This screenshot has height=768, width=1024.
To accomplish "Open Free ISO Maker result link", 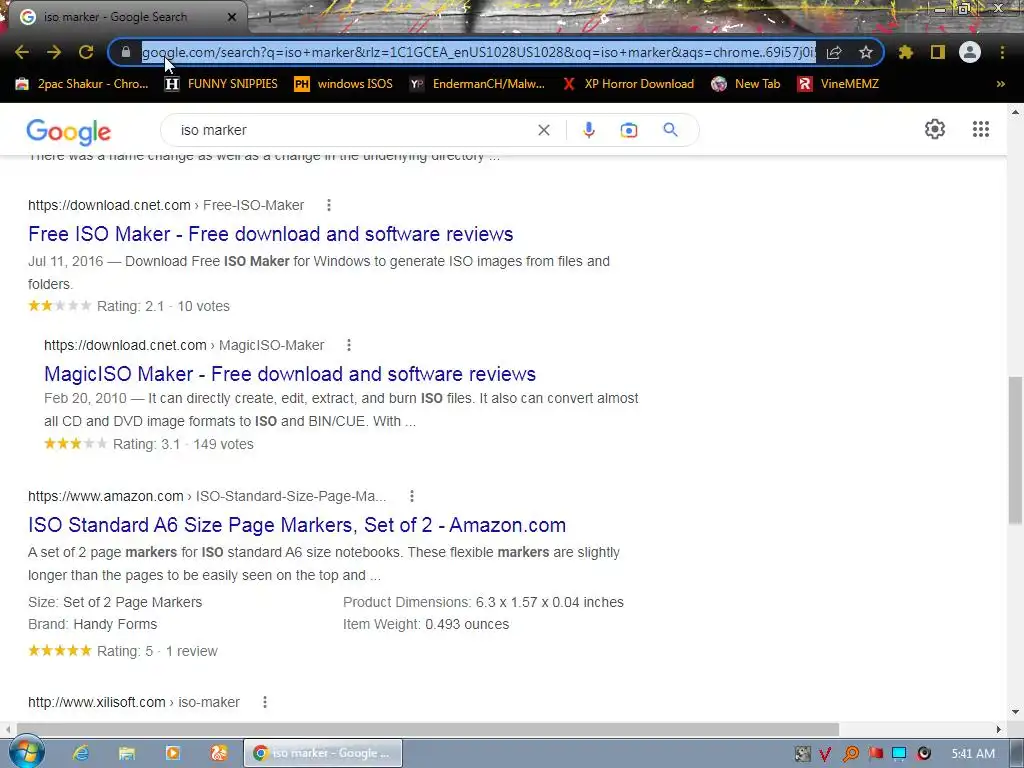I will coord(270,234).
